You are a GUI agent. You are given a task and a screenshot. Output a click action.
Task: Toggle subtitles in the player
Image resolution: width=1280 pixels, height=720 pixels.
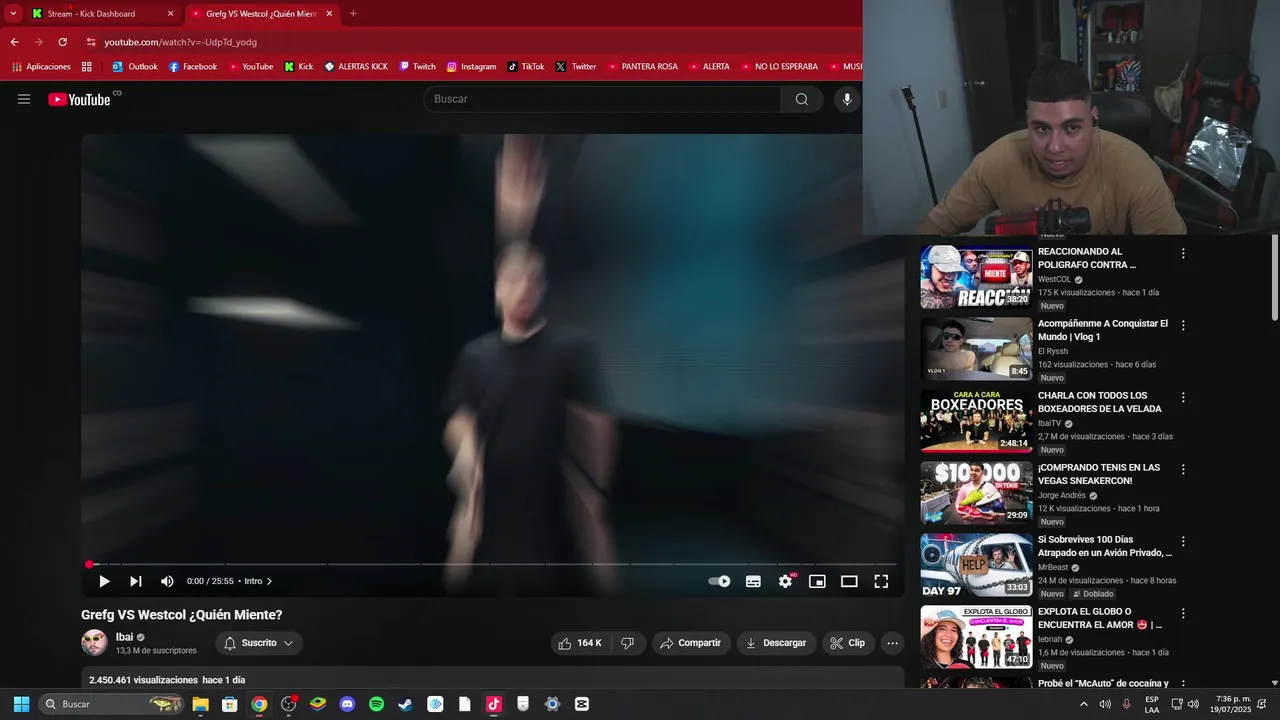tap(753, 581)
